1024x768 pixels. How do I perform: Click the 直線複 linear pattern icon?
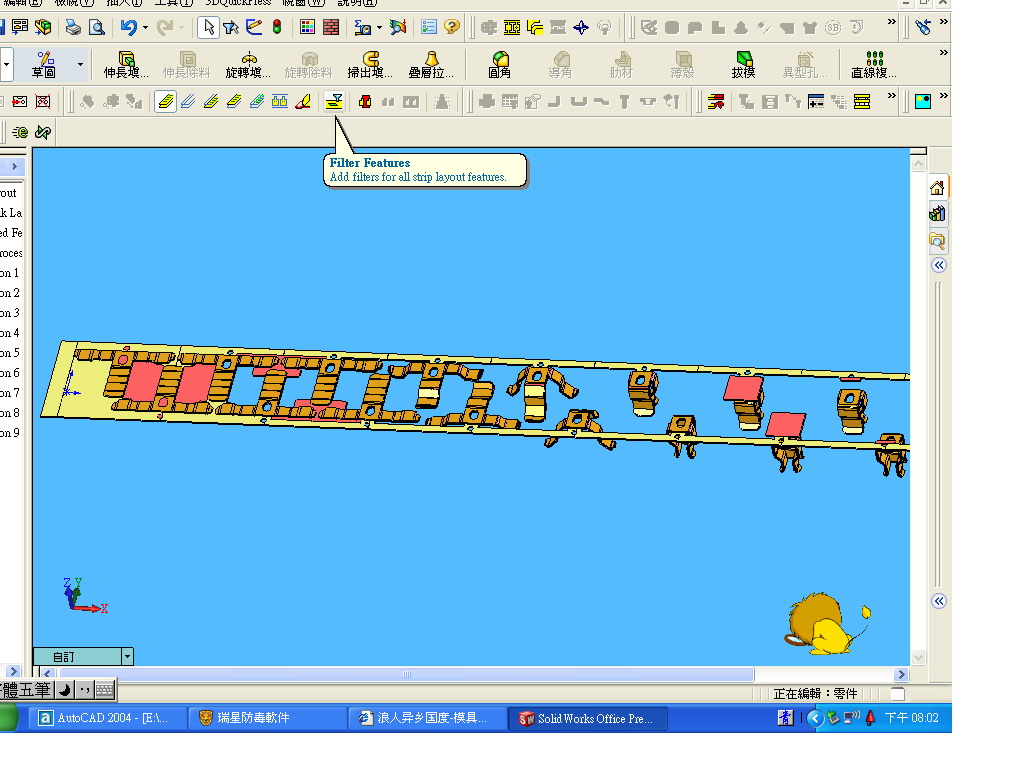874,65
